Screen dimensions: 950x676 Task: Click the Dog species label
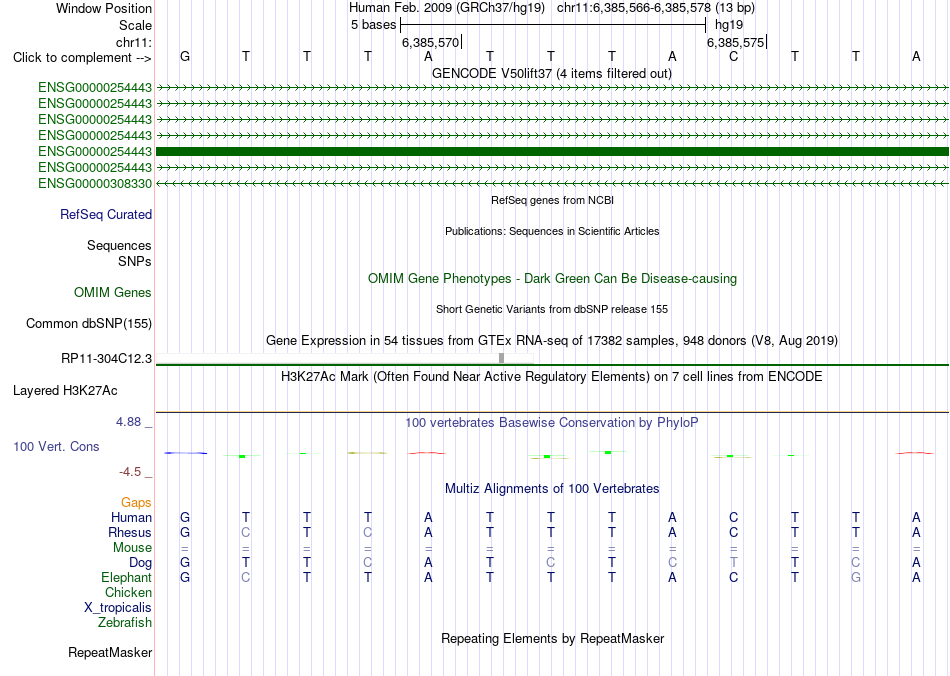[141, 563]
